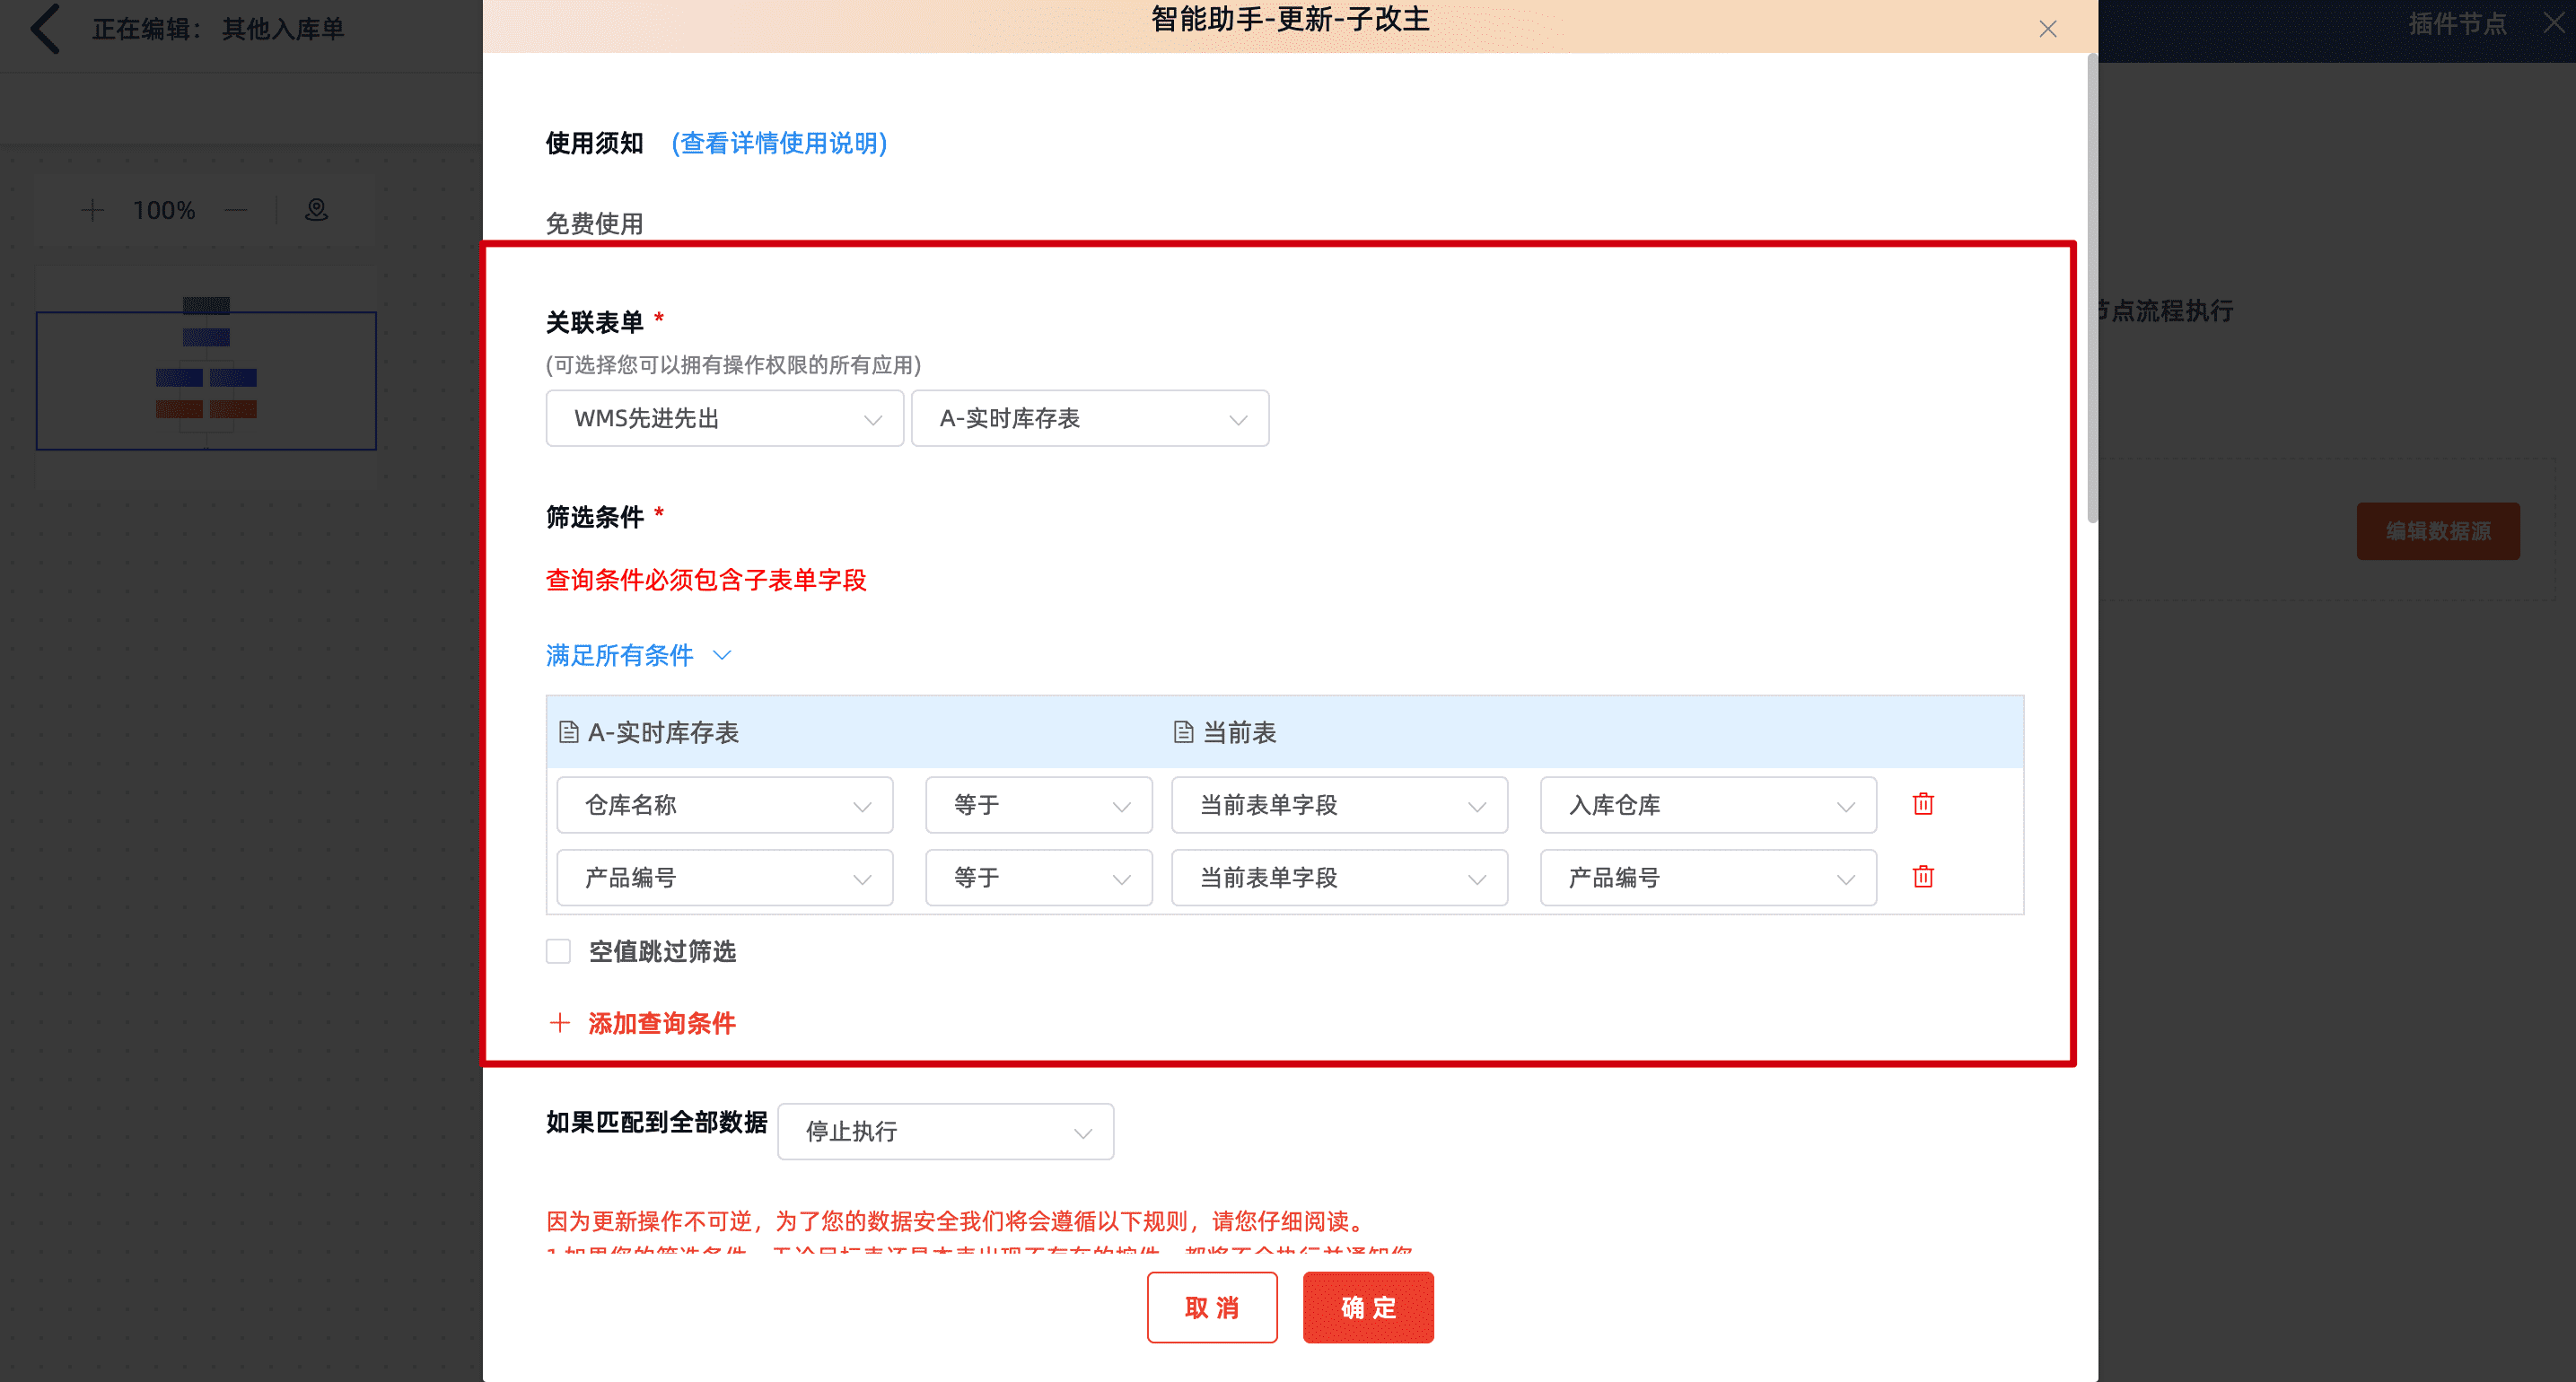This screenshot has height=1382, width=2576.
Task: Click the plus icon for 添加查询条件
Action: point(560,1023)
